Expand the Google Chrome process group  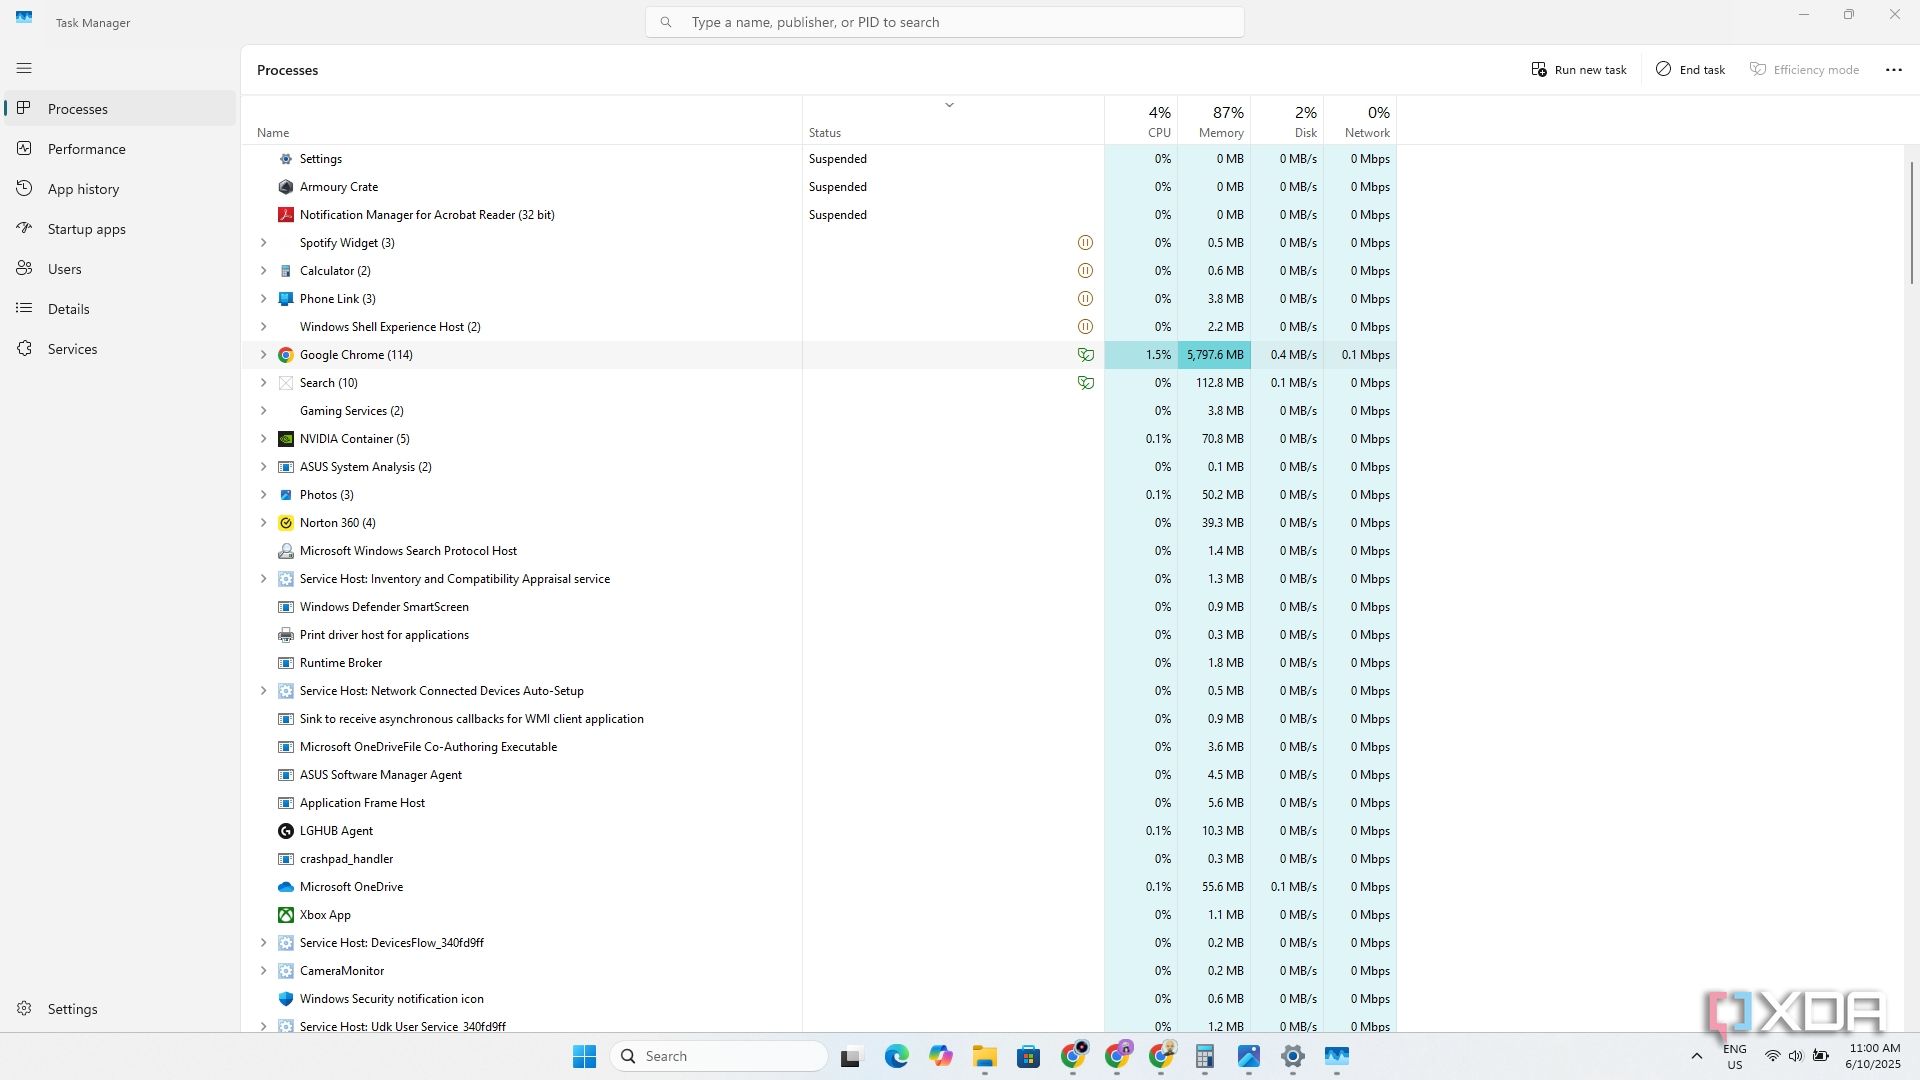[x=263, y=355]
